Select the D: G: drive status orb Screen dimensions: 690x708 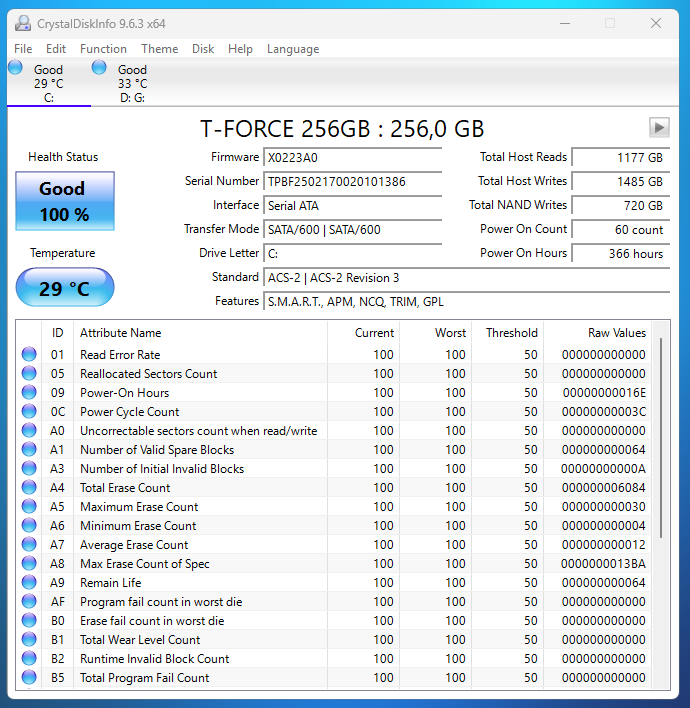[x=99, y=67]
